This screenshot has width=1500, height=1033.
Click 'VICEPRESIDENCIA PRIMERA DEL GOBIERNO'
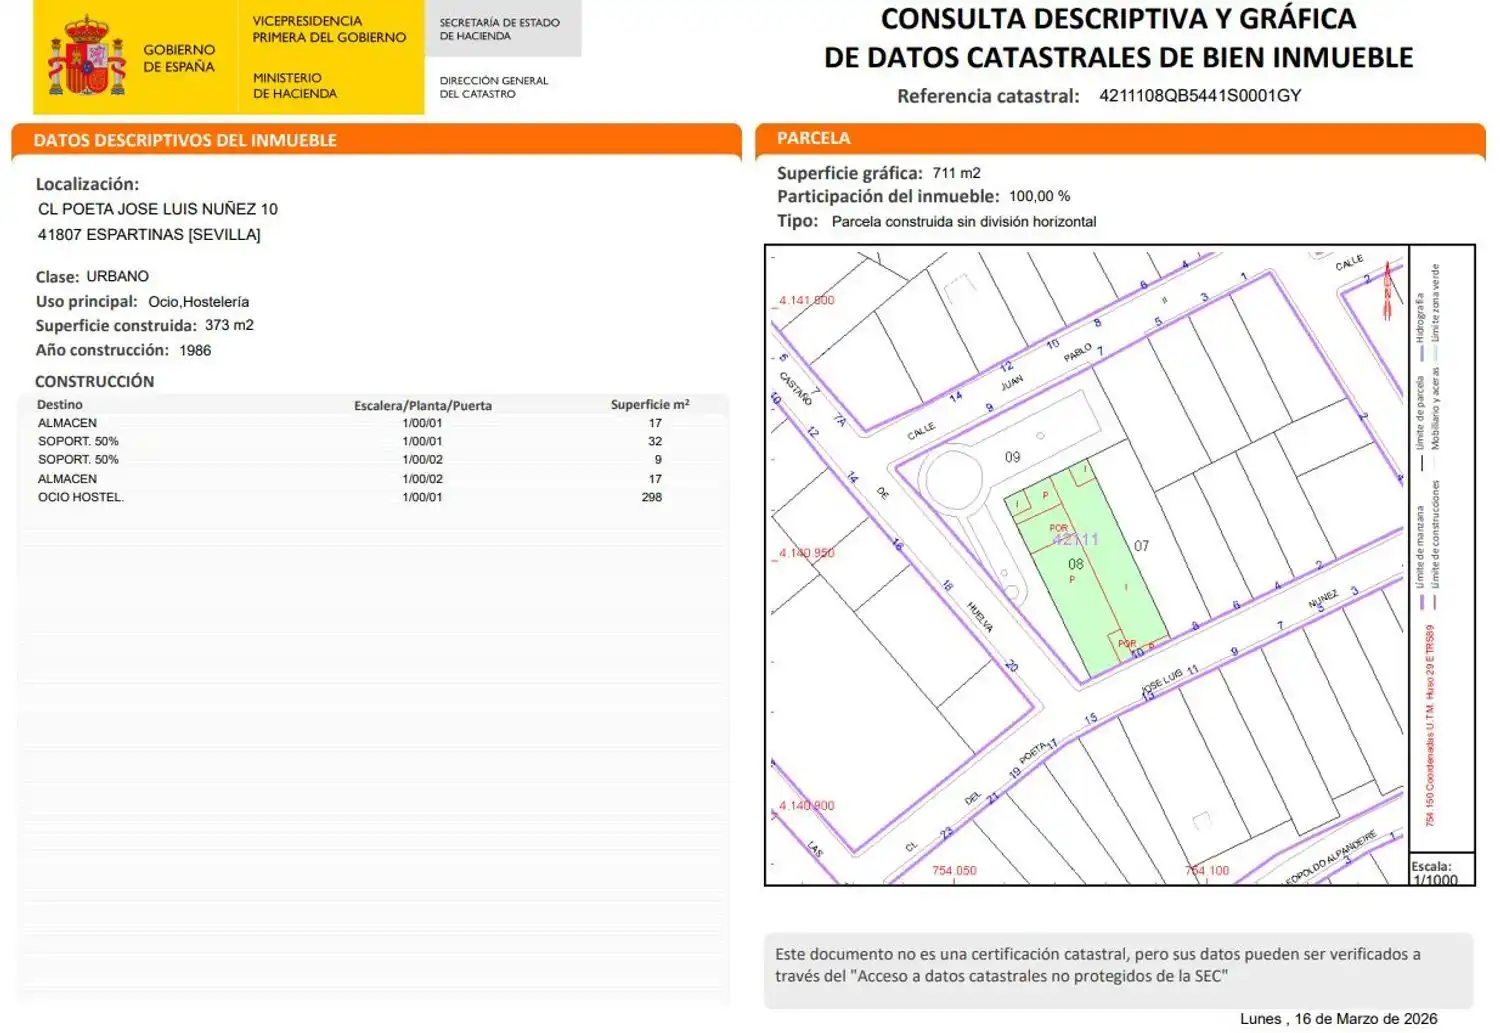[x=329, y=29]
